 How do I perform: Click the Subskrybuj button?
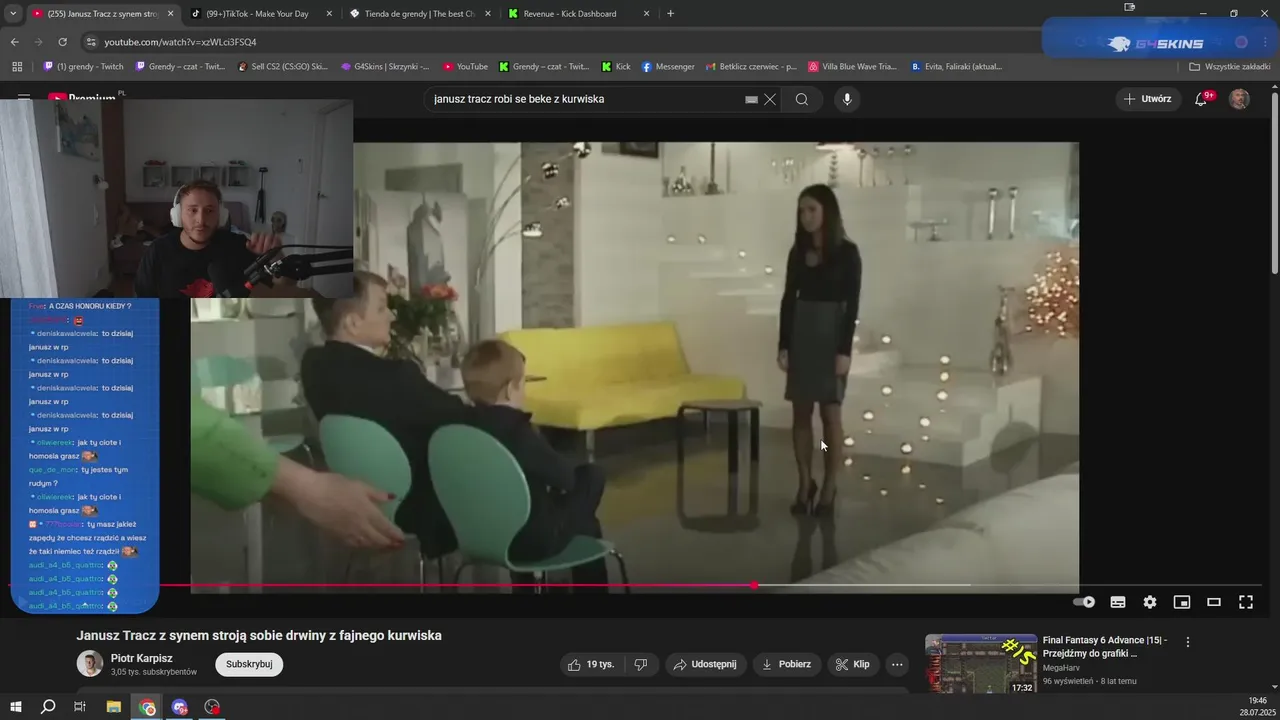(249, 664)
